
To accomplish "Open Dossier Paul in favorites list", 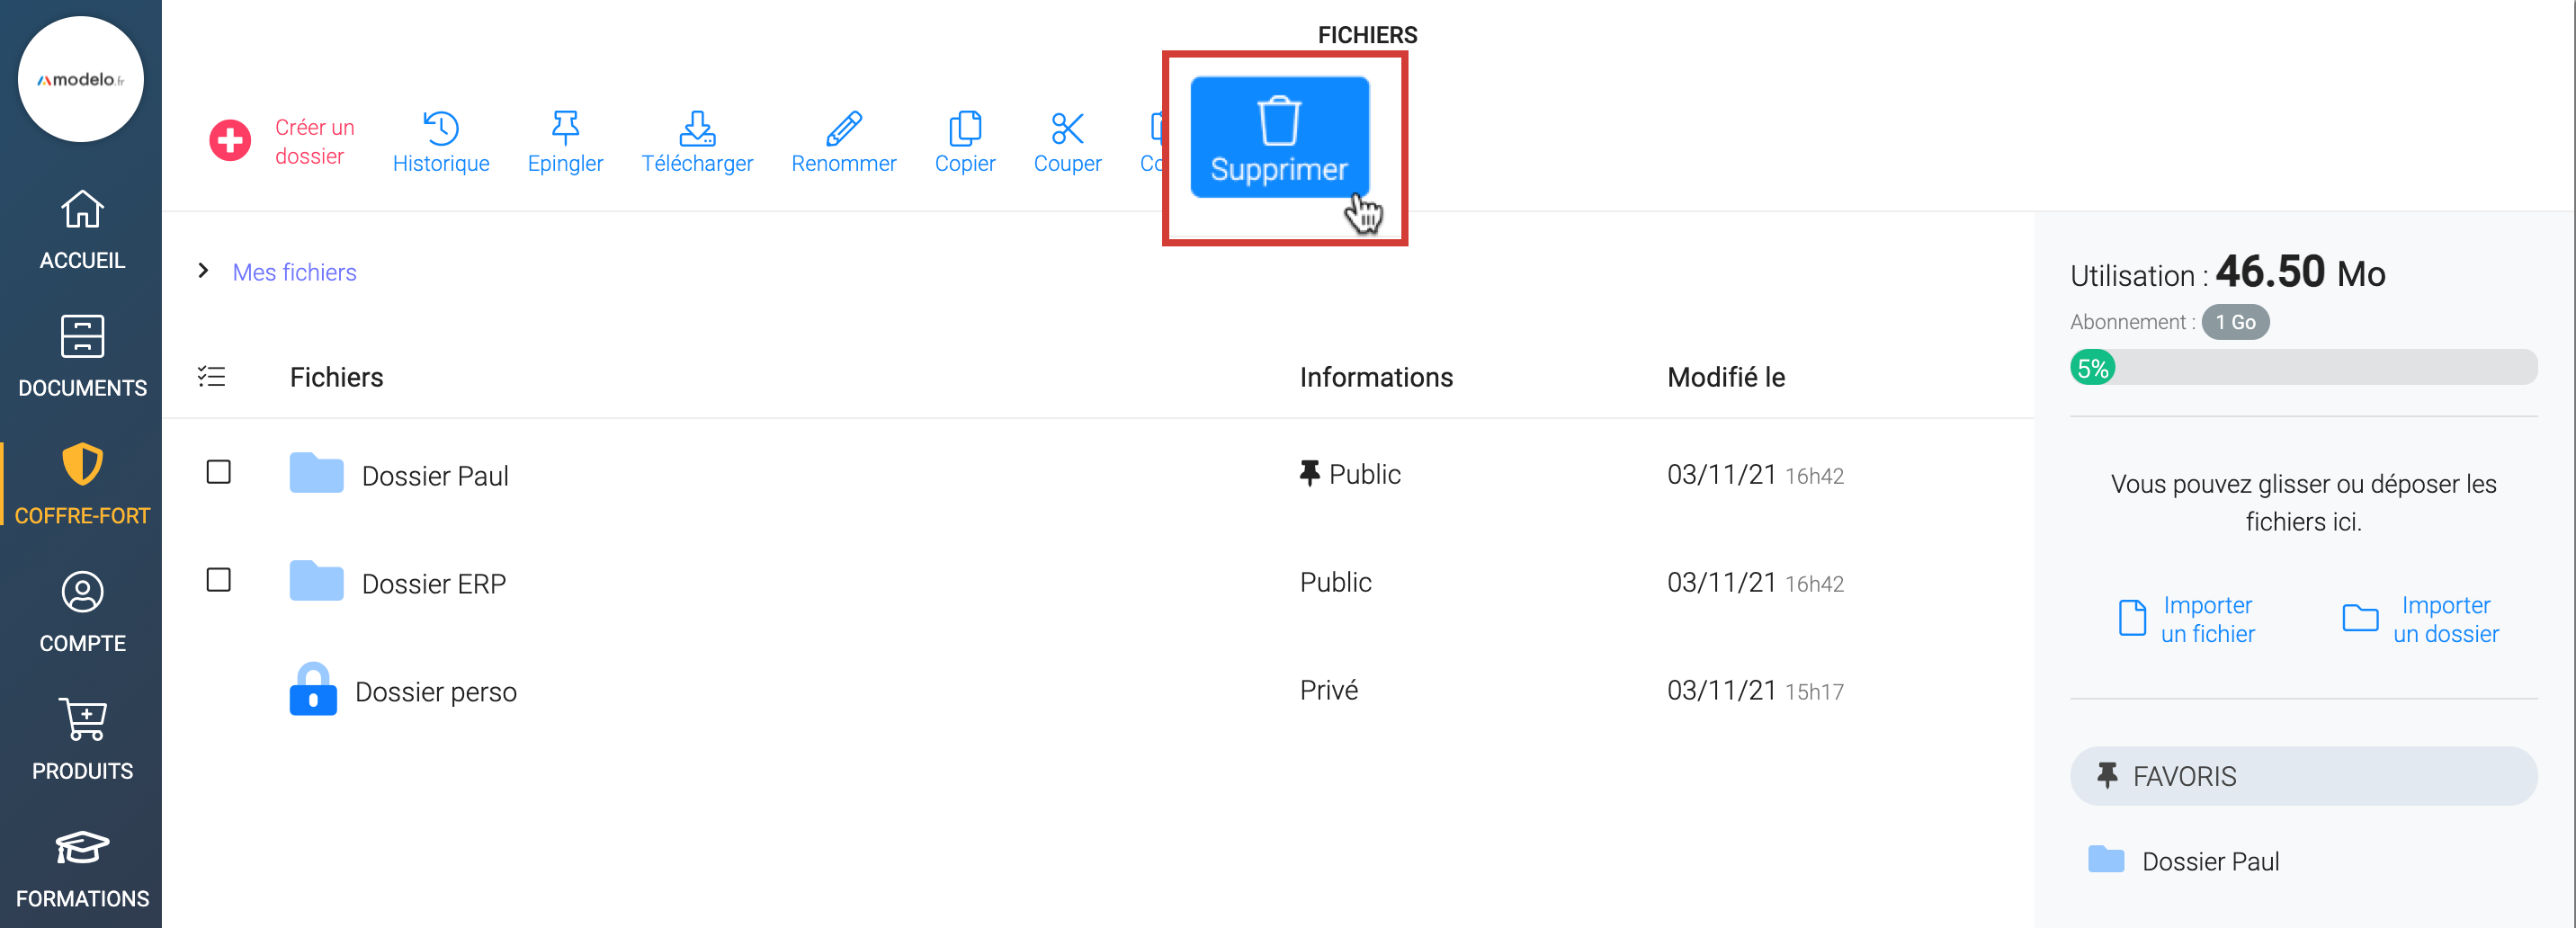I will (x=2209, y=861).
